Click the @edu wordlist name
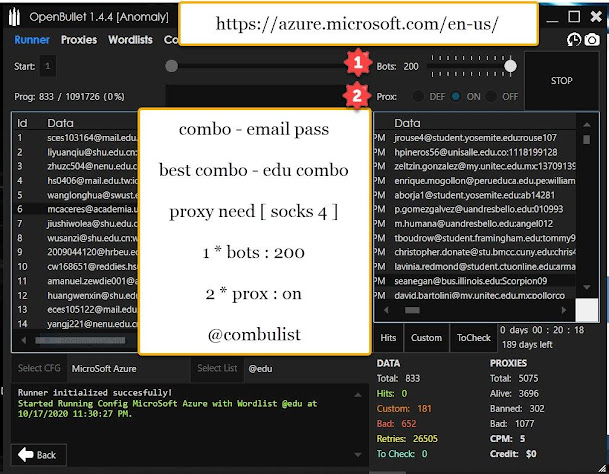The image size is (609, 474). point(260,369)
